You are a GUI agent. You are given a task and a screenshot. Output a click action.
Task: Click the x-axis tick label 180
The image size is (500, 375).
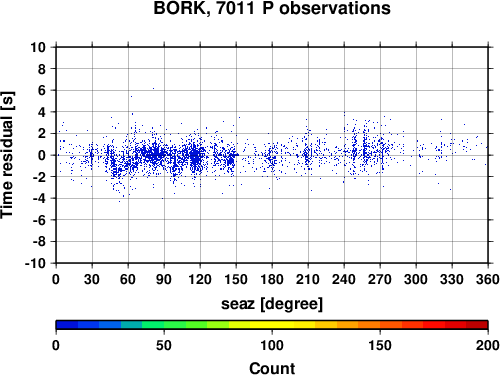[272, 279]
